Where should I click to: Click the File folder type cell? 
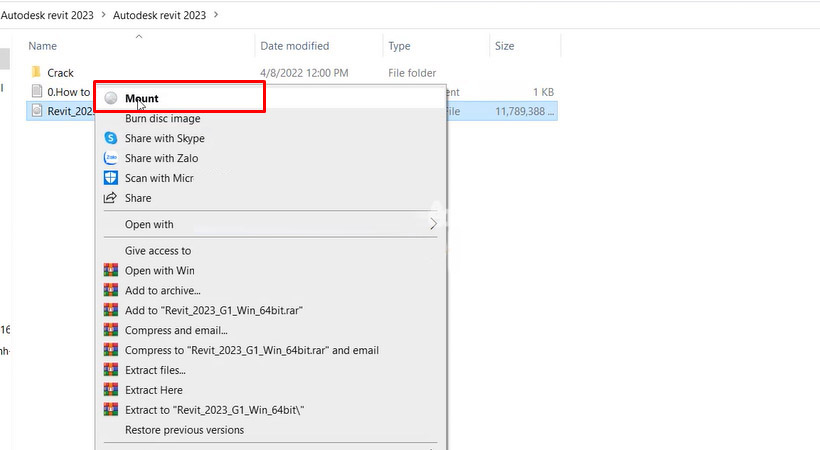pos(412,73)
